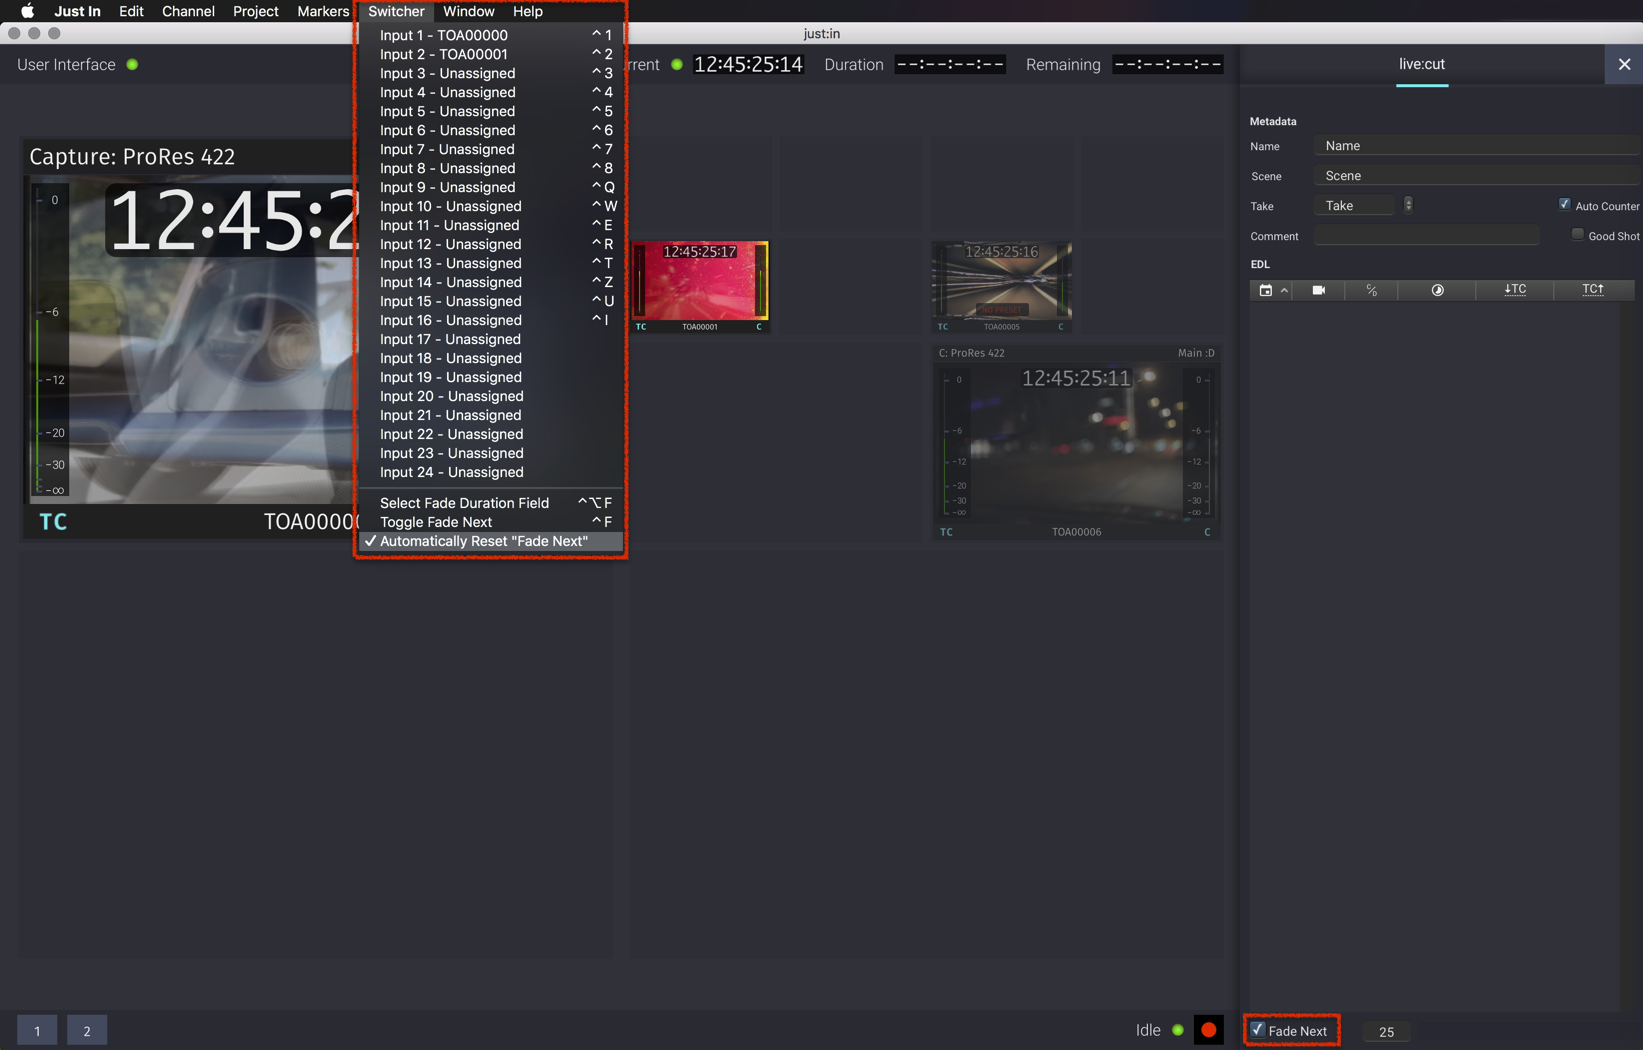The height and width of the screenshot is (1050, 1643).
Task: Open the Window menu
Action: pos(469,11)
